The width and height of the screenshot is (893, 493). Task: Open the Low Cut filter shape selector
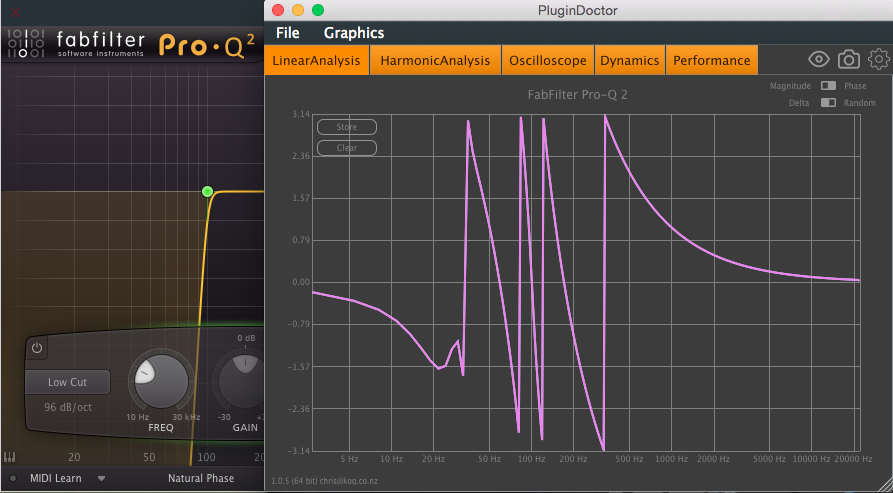tap(67, 382)
